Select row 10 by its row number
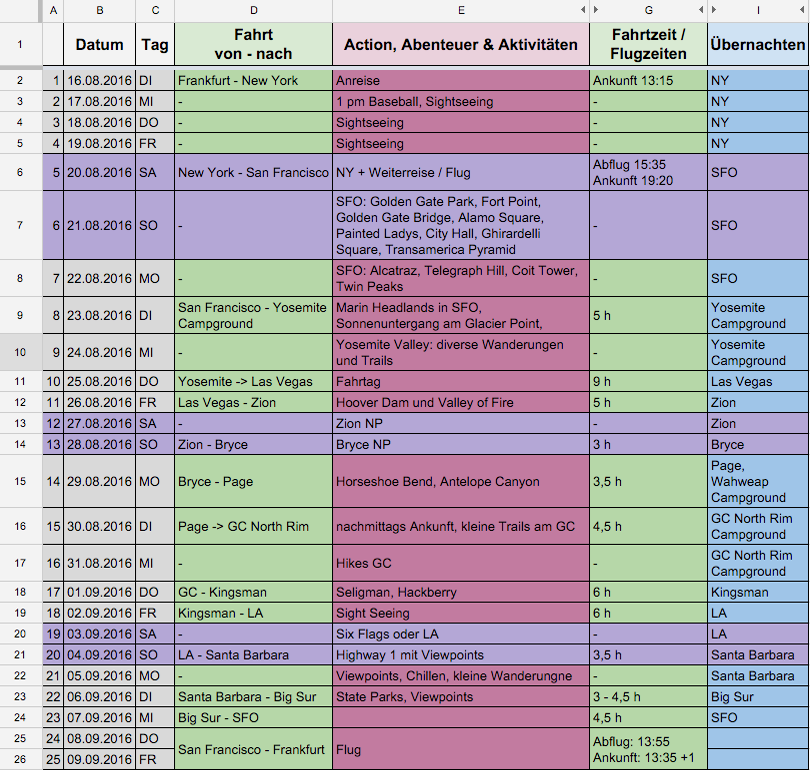Screen dimensions: 810x770 pyautogui.click(x=21, y=352)
